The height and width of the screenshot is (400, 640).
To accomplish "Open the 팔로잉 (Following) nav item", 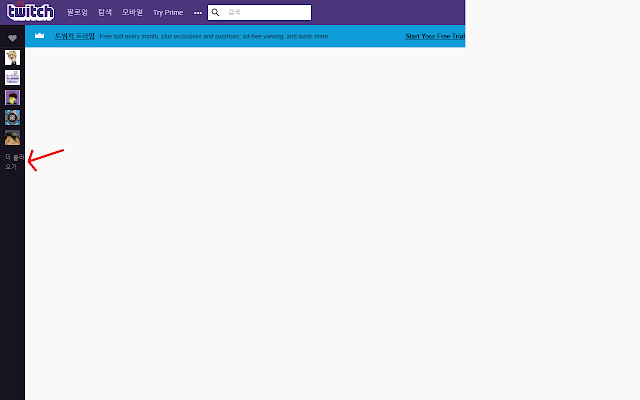I will 77,12.
